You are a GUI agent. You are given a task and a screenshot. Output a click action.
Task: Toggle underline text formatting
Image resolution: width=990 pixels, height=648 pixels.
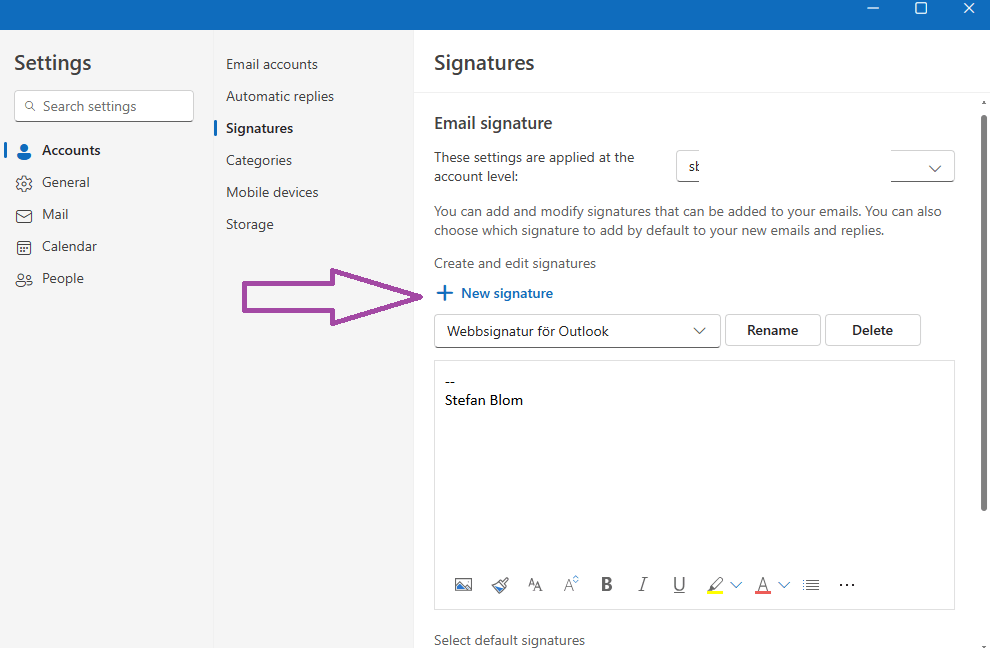coord(679,584)
